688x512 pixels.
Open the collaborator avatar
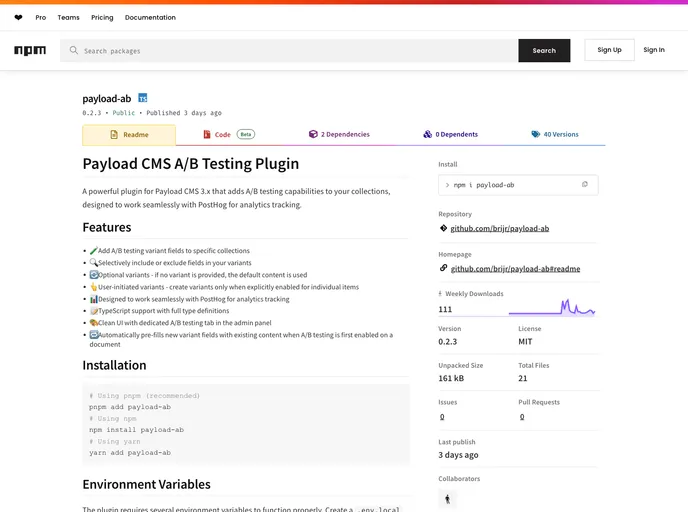448,499
